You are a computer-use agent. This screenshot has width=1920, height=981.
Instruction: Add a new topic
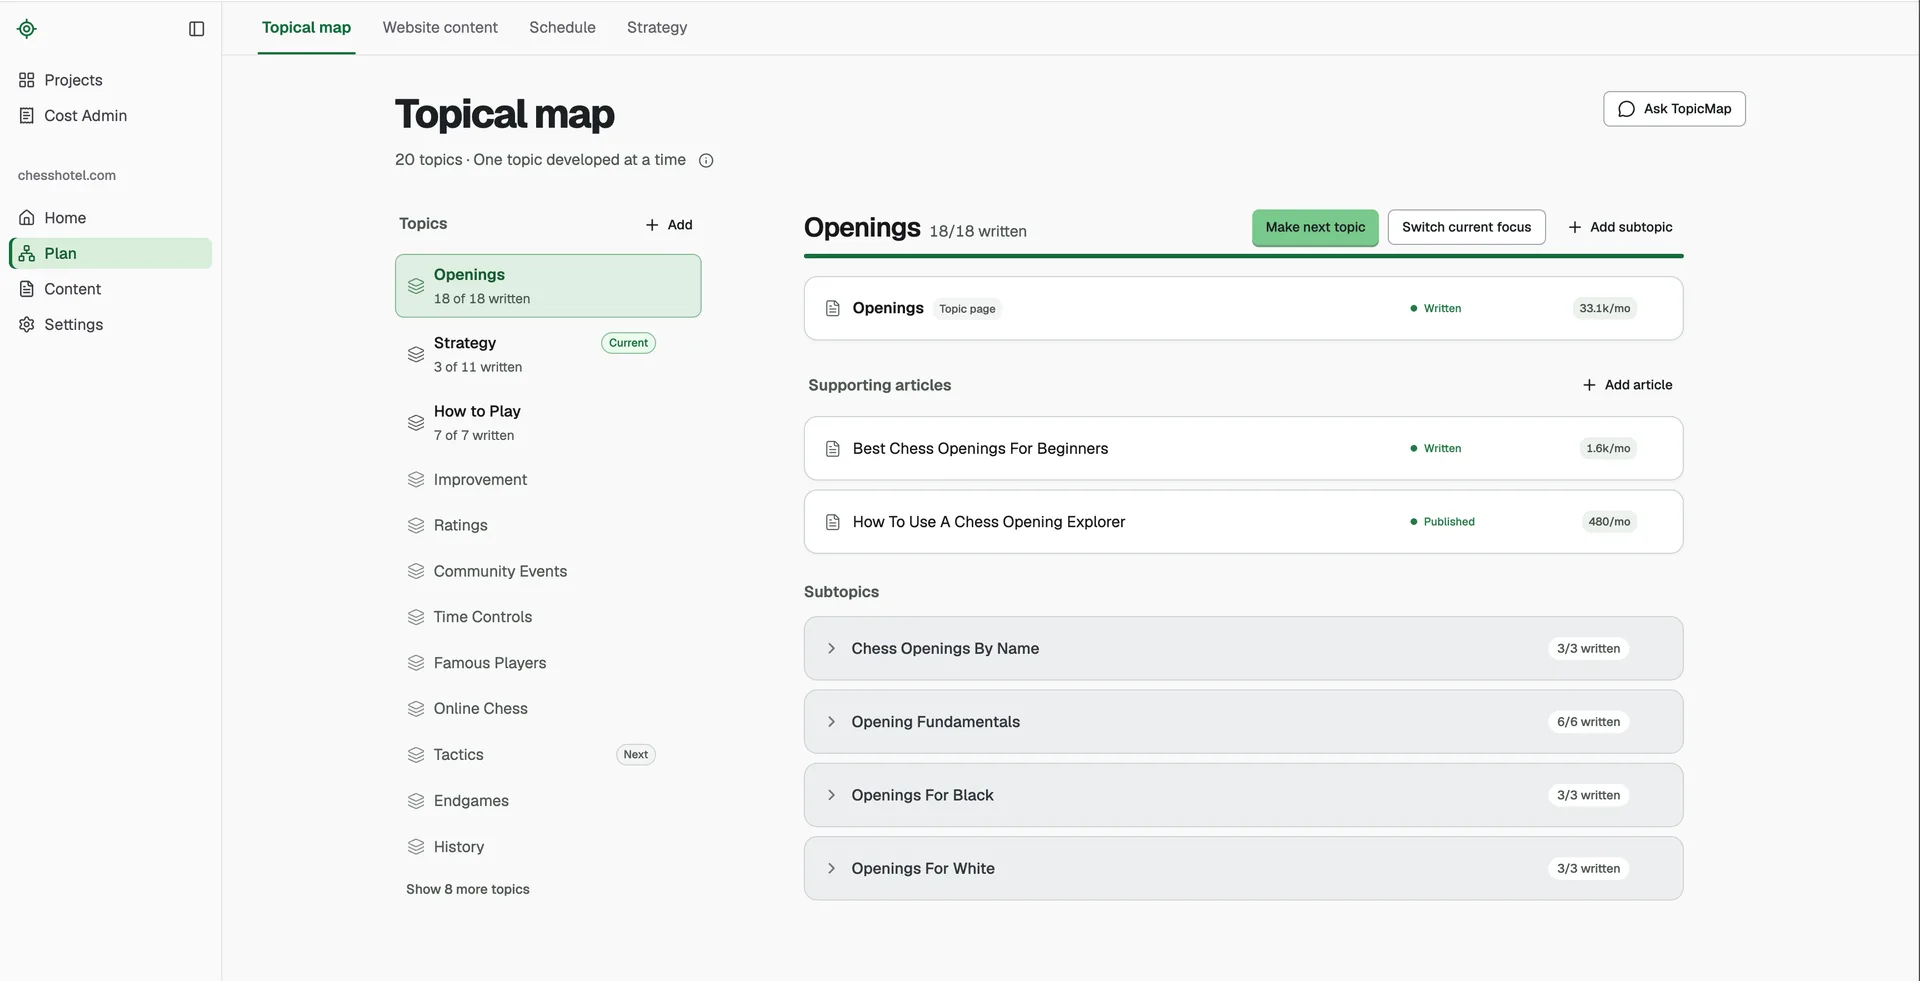[669, 225]
